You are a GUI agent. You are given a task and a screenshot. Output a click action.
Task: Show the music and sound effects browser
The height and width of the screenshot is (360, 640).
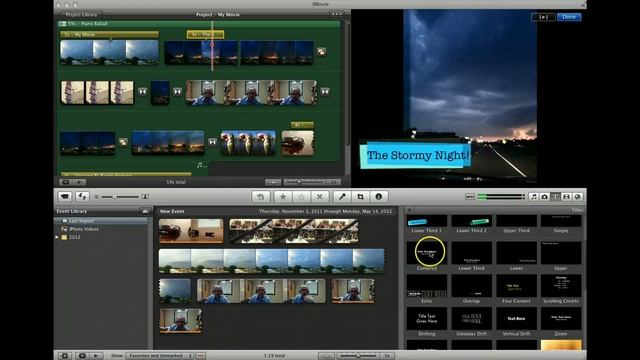[x=533, y=197]
